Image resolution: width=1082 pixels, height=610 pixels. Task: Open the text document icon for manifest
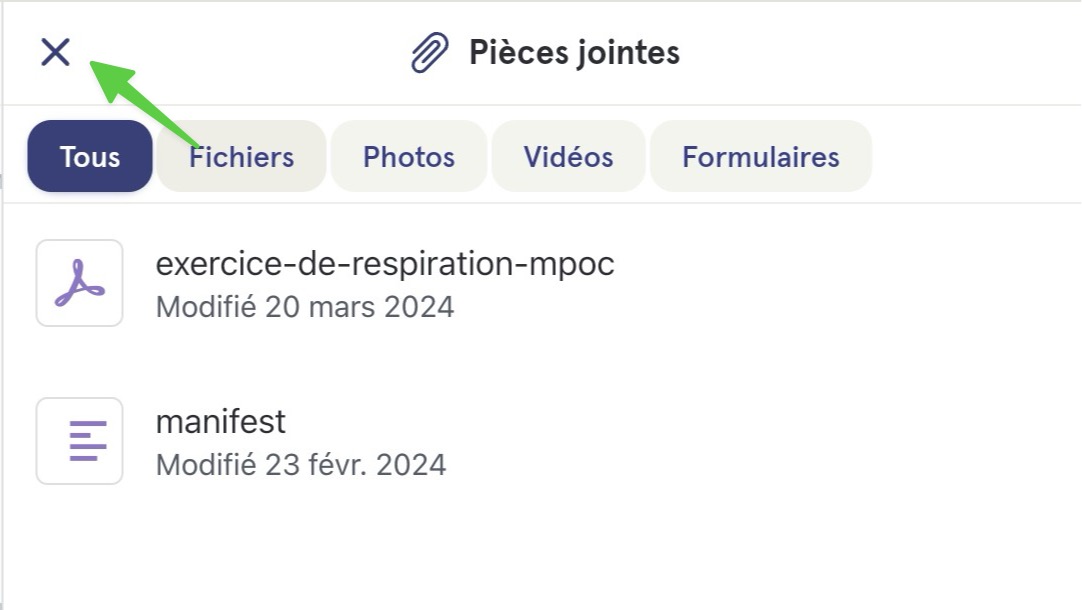pyautogui.click(x=79, y=441)
